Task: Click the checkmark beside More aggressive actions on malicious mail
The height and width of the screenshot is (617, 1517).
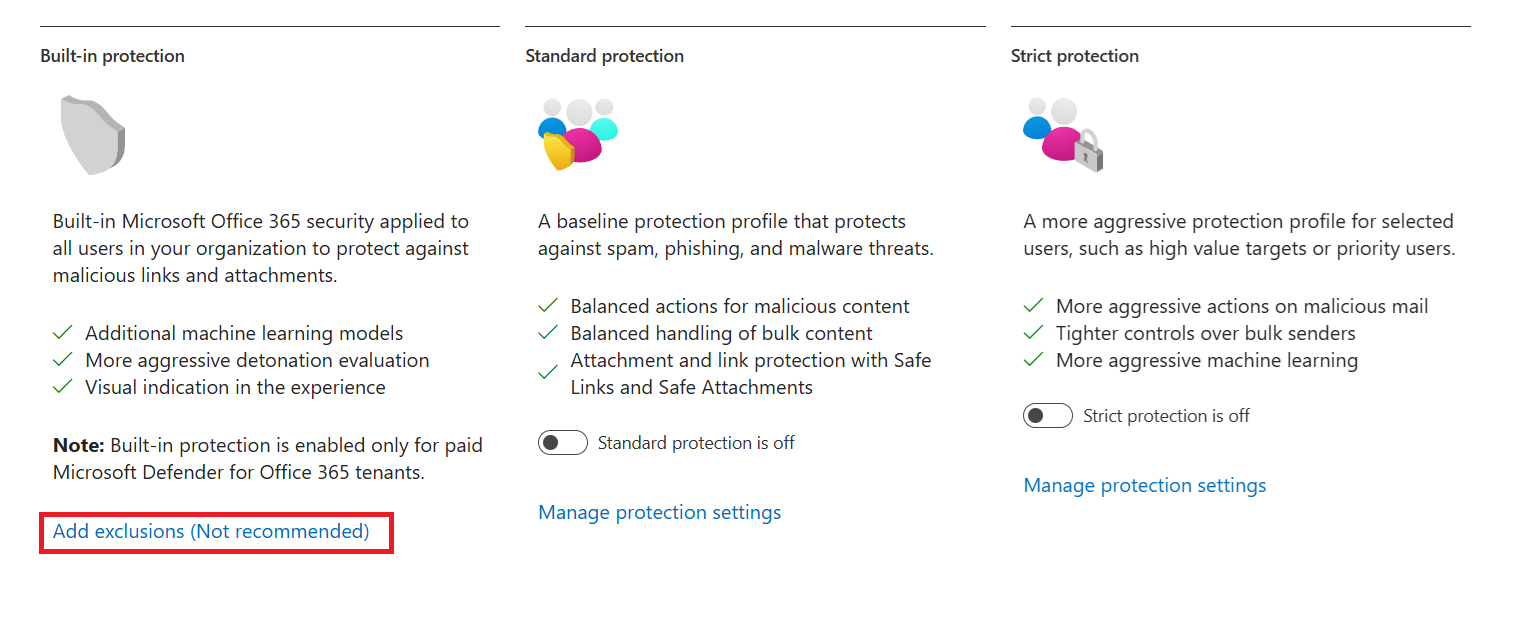Action: coord(1033,306)
